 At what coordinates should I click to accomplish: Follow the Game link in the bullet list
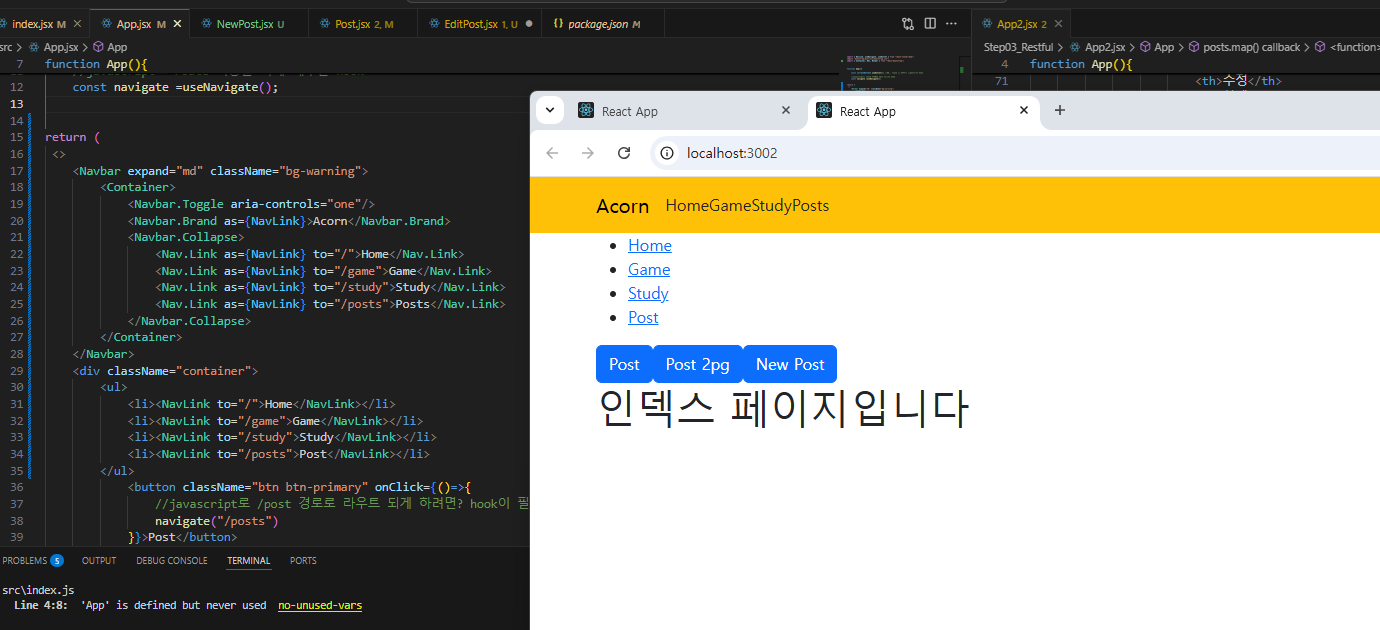pyautogui.click(x=649, y=270)
